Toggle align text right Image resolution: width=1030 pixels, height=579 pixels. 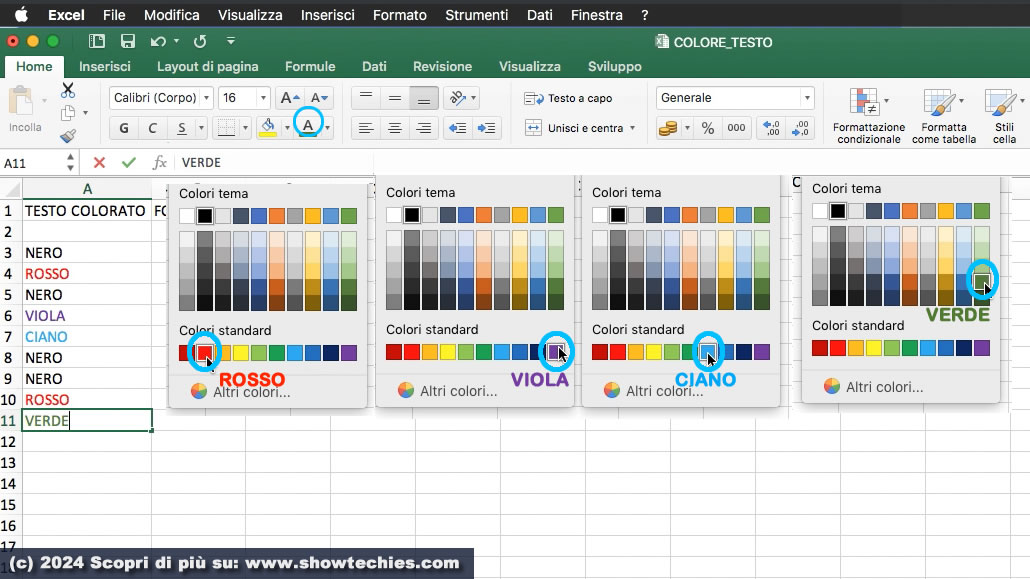click(x=424, y=128)
